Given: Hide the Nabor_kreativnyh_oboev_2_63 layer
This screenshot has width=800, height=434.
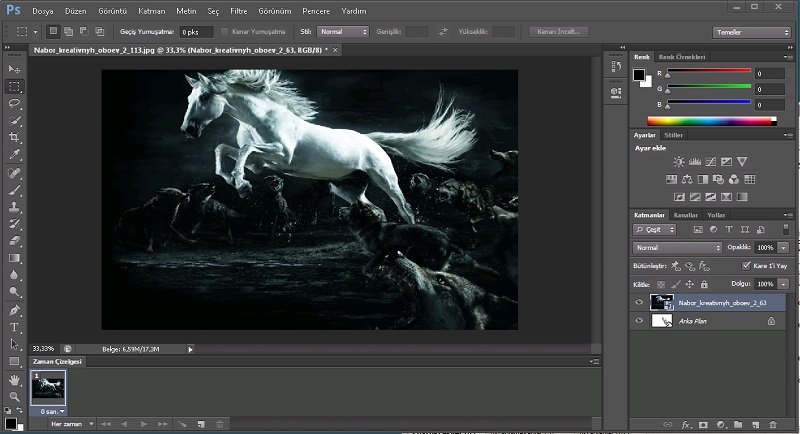Looking at the screenshot, I should click(639, 302).
